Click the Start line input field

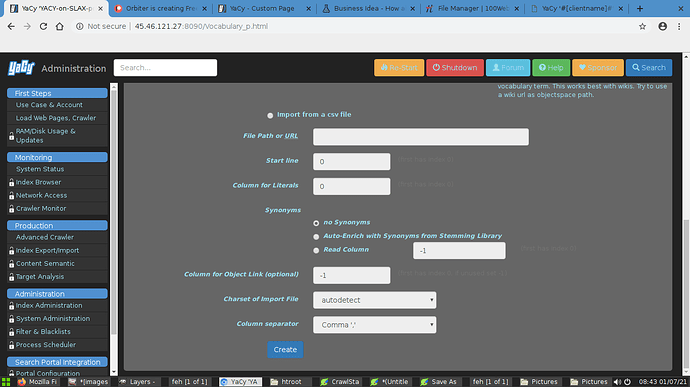pos(352,162)
